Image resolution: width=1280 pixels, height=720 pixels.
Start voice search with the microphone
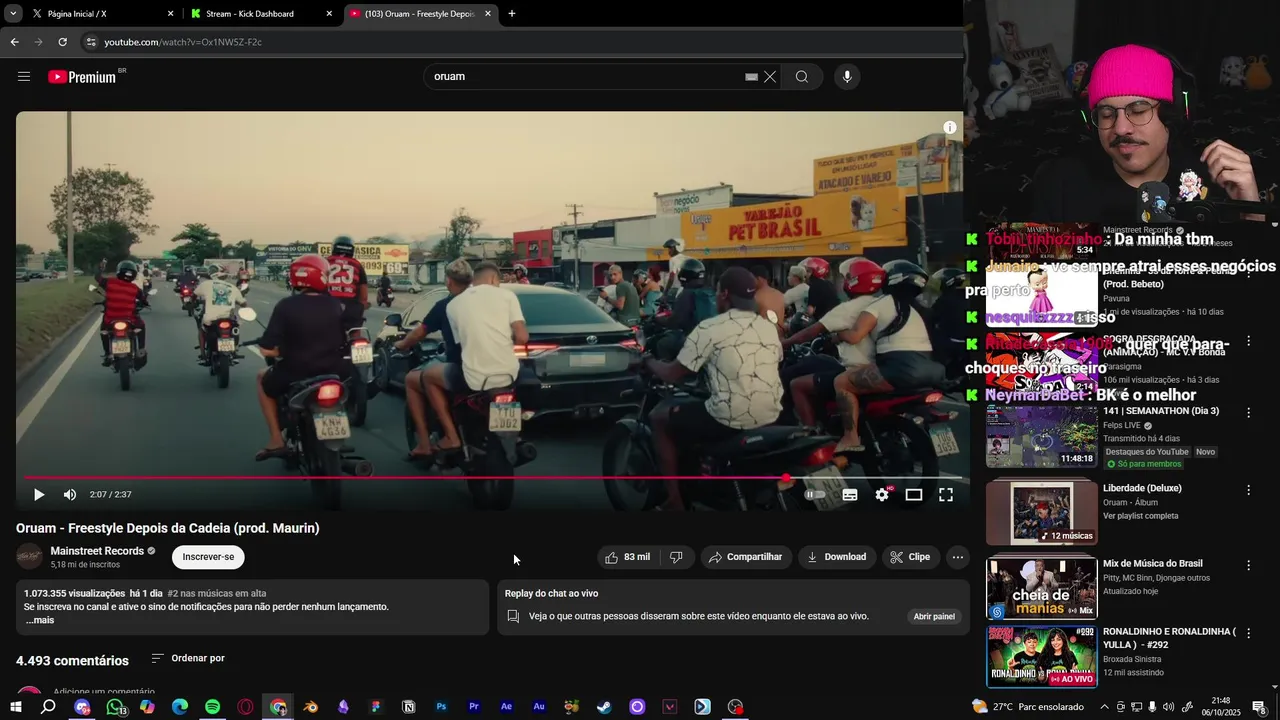[847, 76]
